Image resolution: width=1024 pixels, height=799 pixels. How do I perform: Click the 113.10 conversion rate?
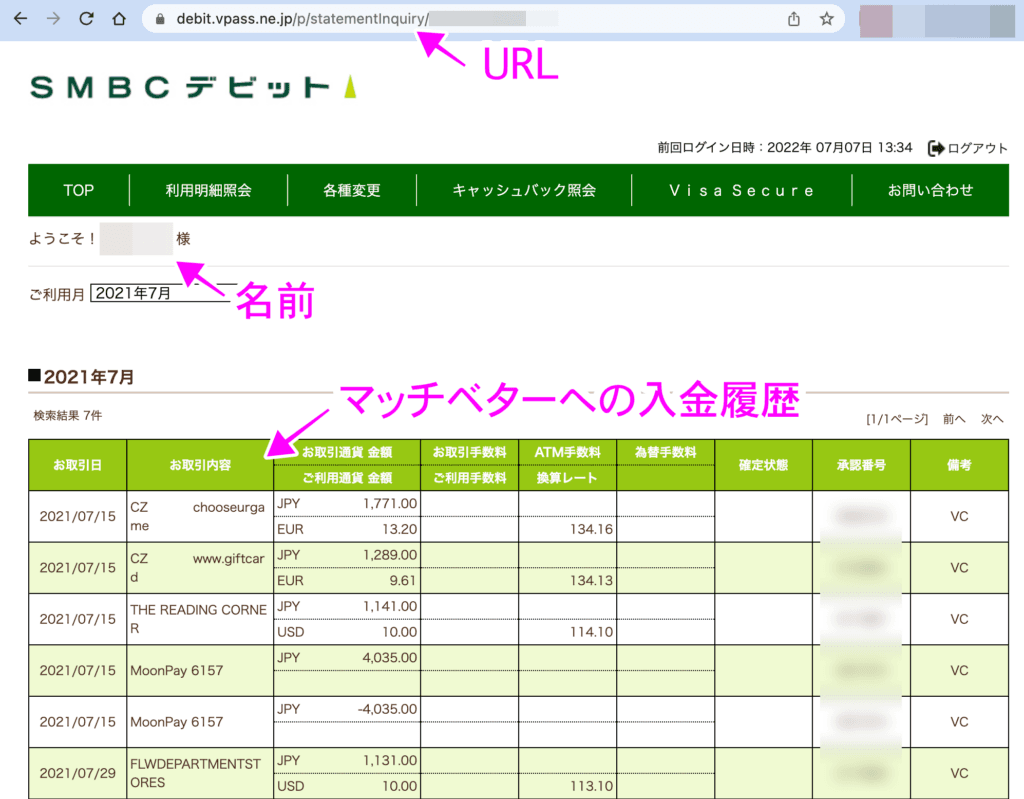click(591, 786)
